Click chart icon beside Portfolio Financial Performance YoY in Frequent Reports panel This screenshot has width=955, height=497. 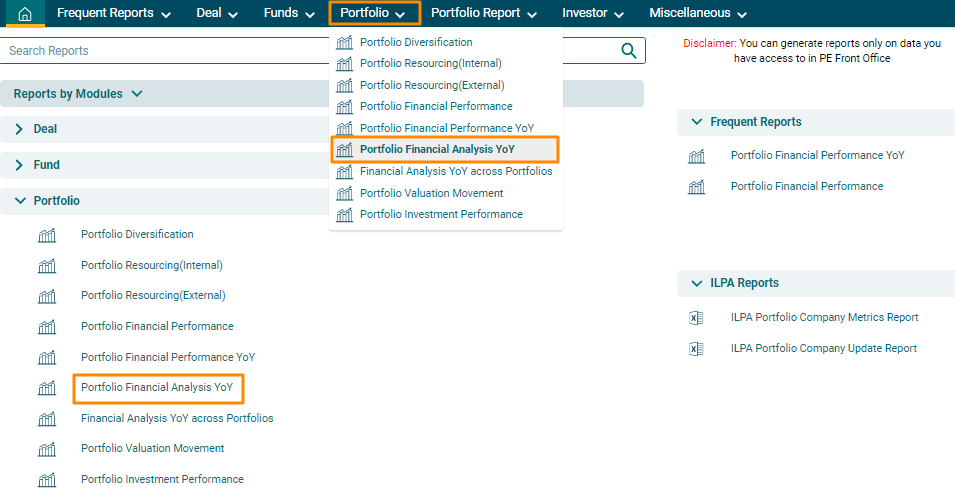coord(696,156)
